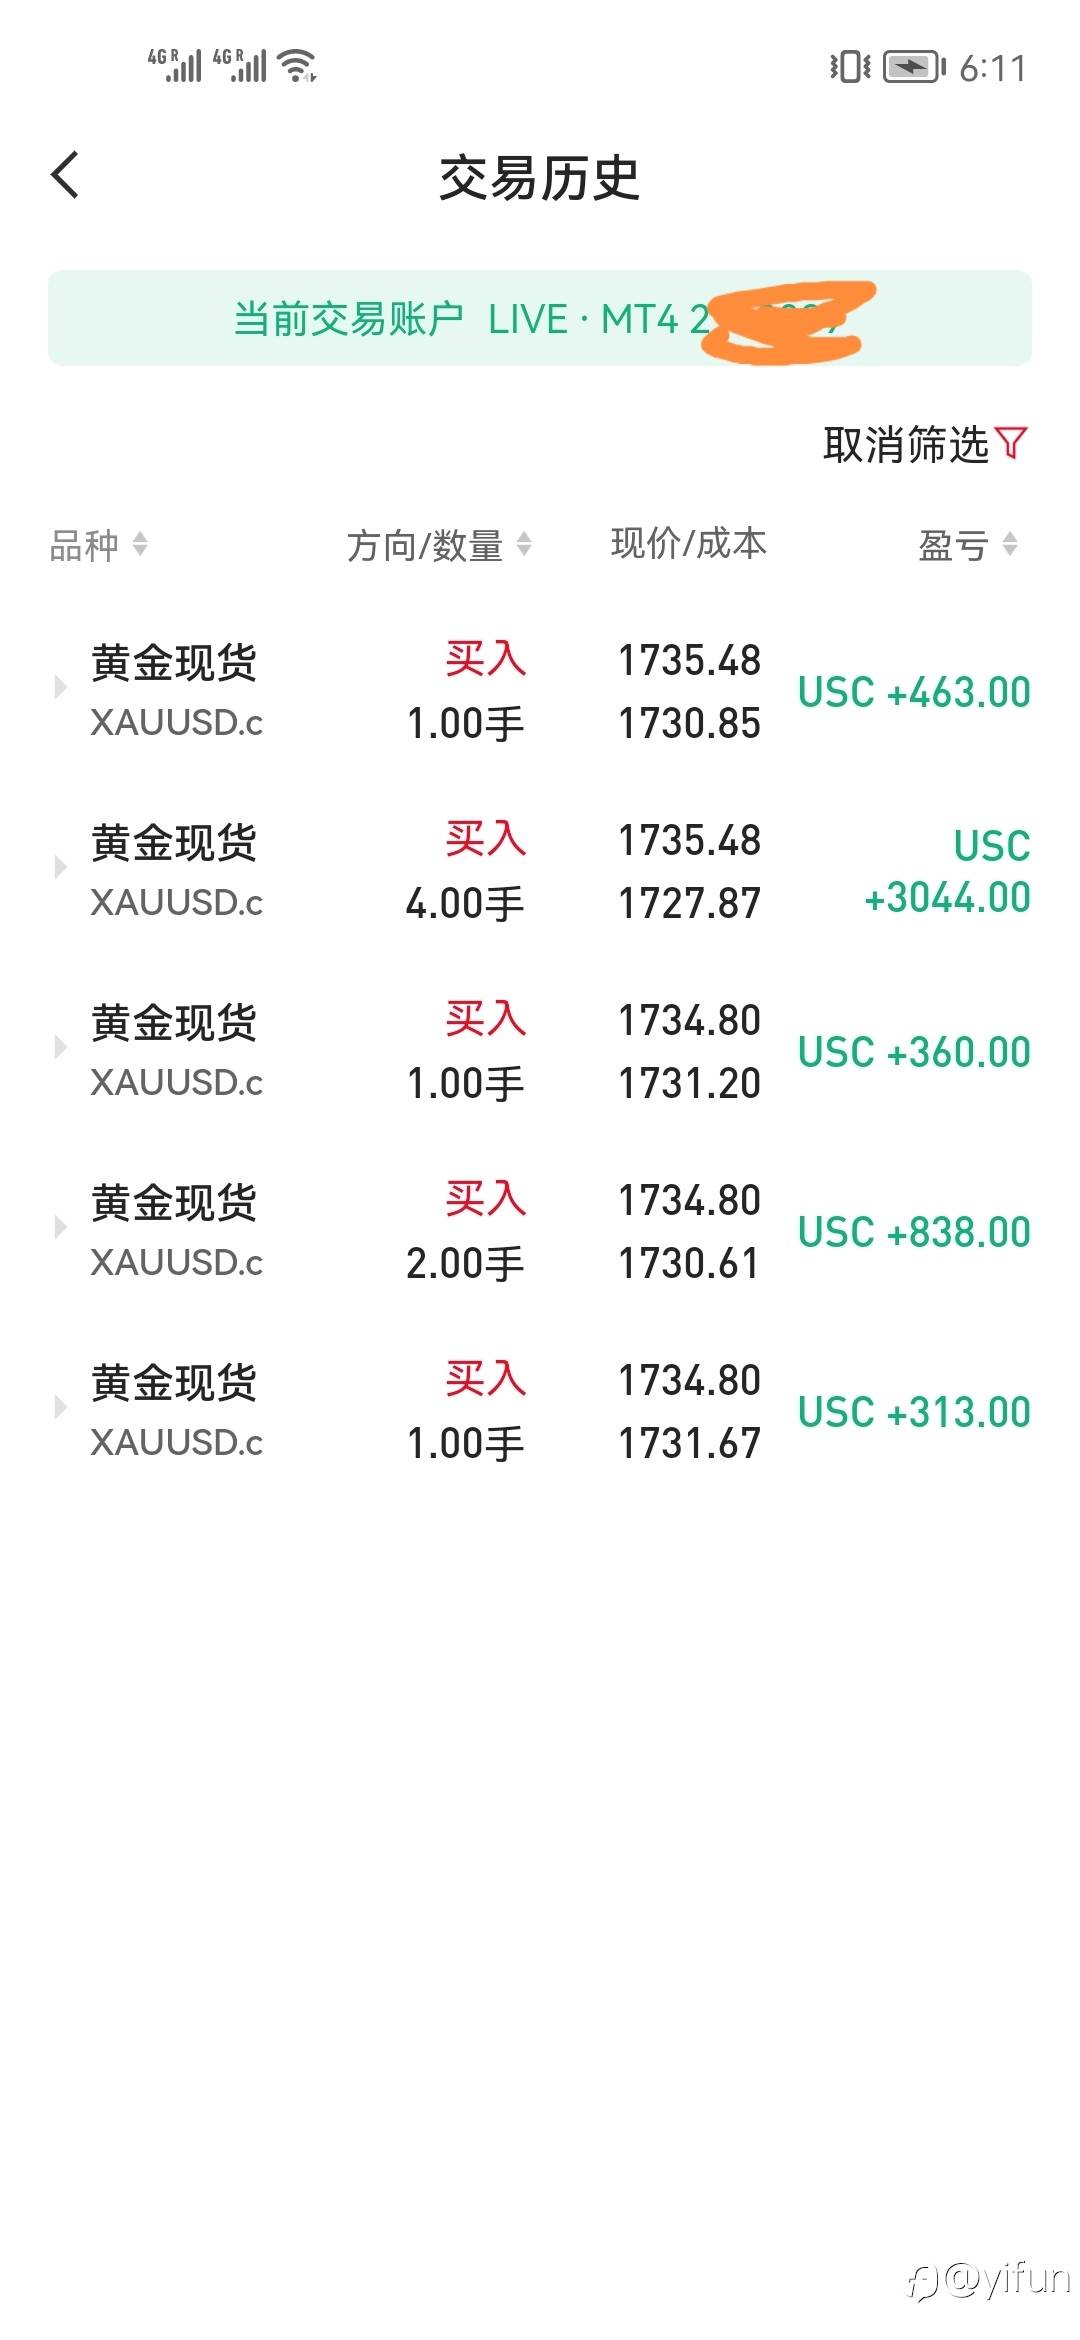The image size is (1080, 2340).
Task: Tap the 现价/成本 column header
Action: click(x=689, y=544)
